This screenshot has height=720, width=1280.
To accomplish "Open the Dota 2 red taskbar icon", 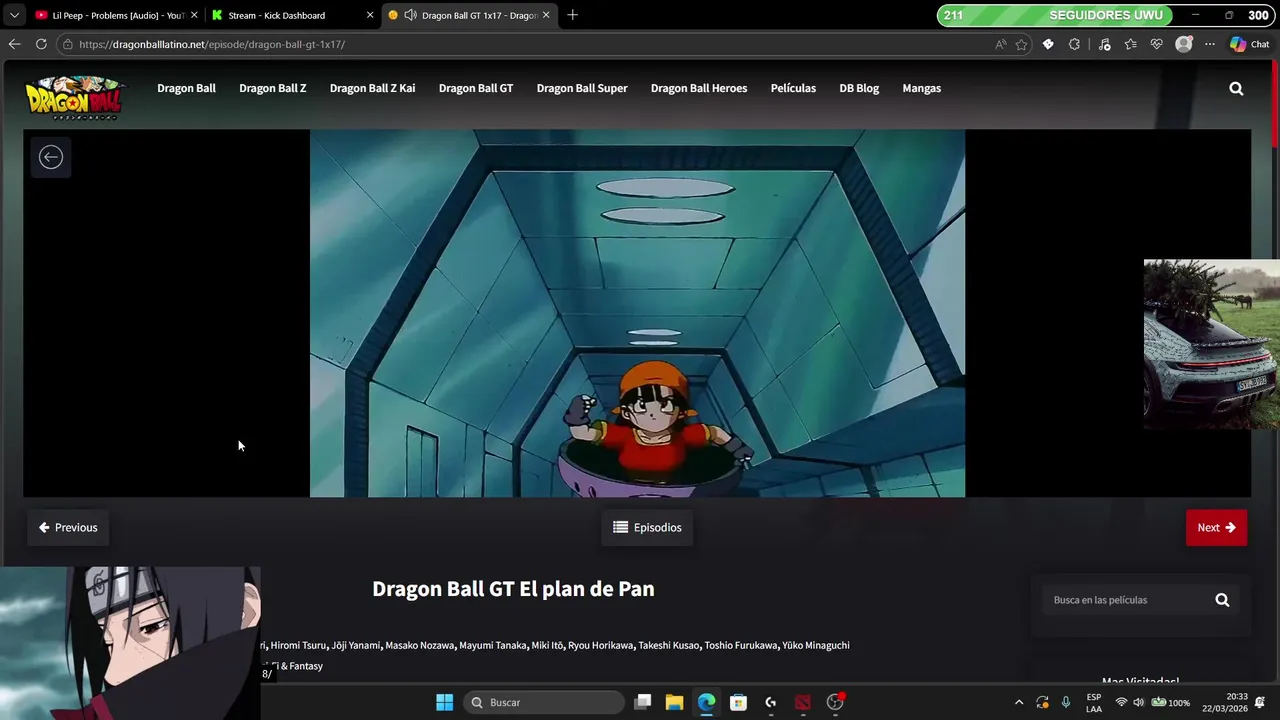I will click(x=802, y=702).
